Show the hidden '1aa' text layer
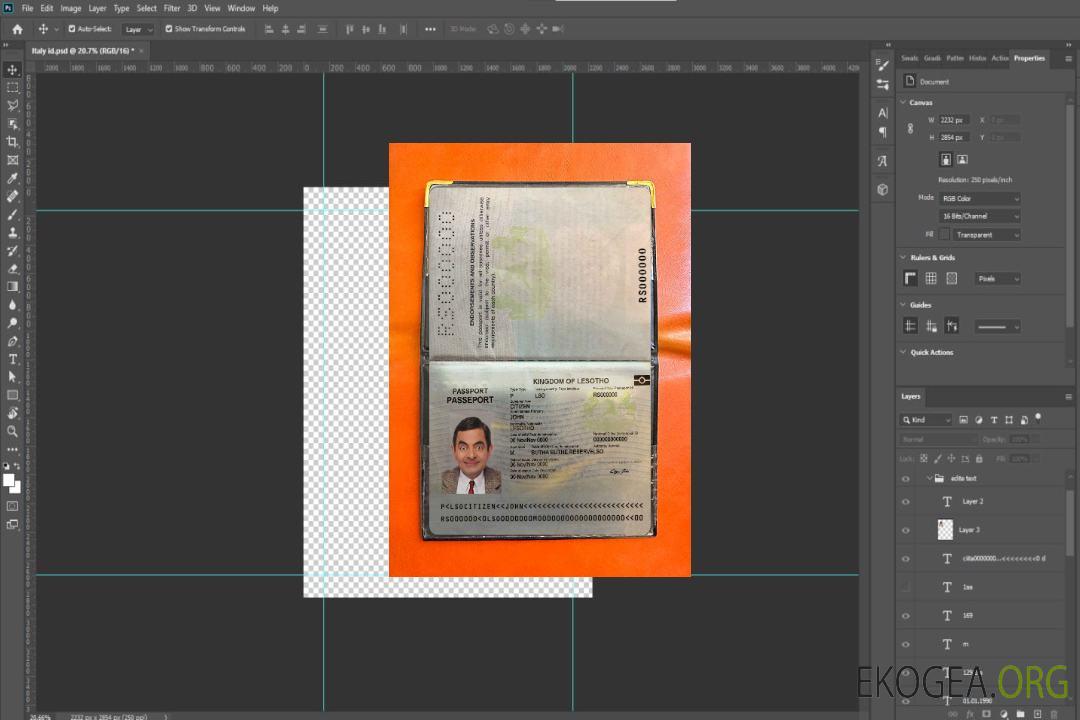Screen dimensions: 1080x720 point(906,587)
